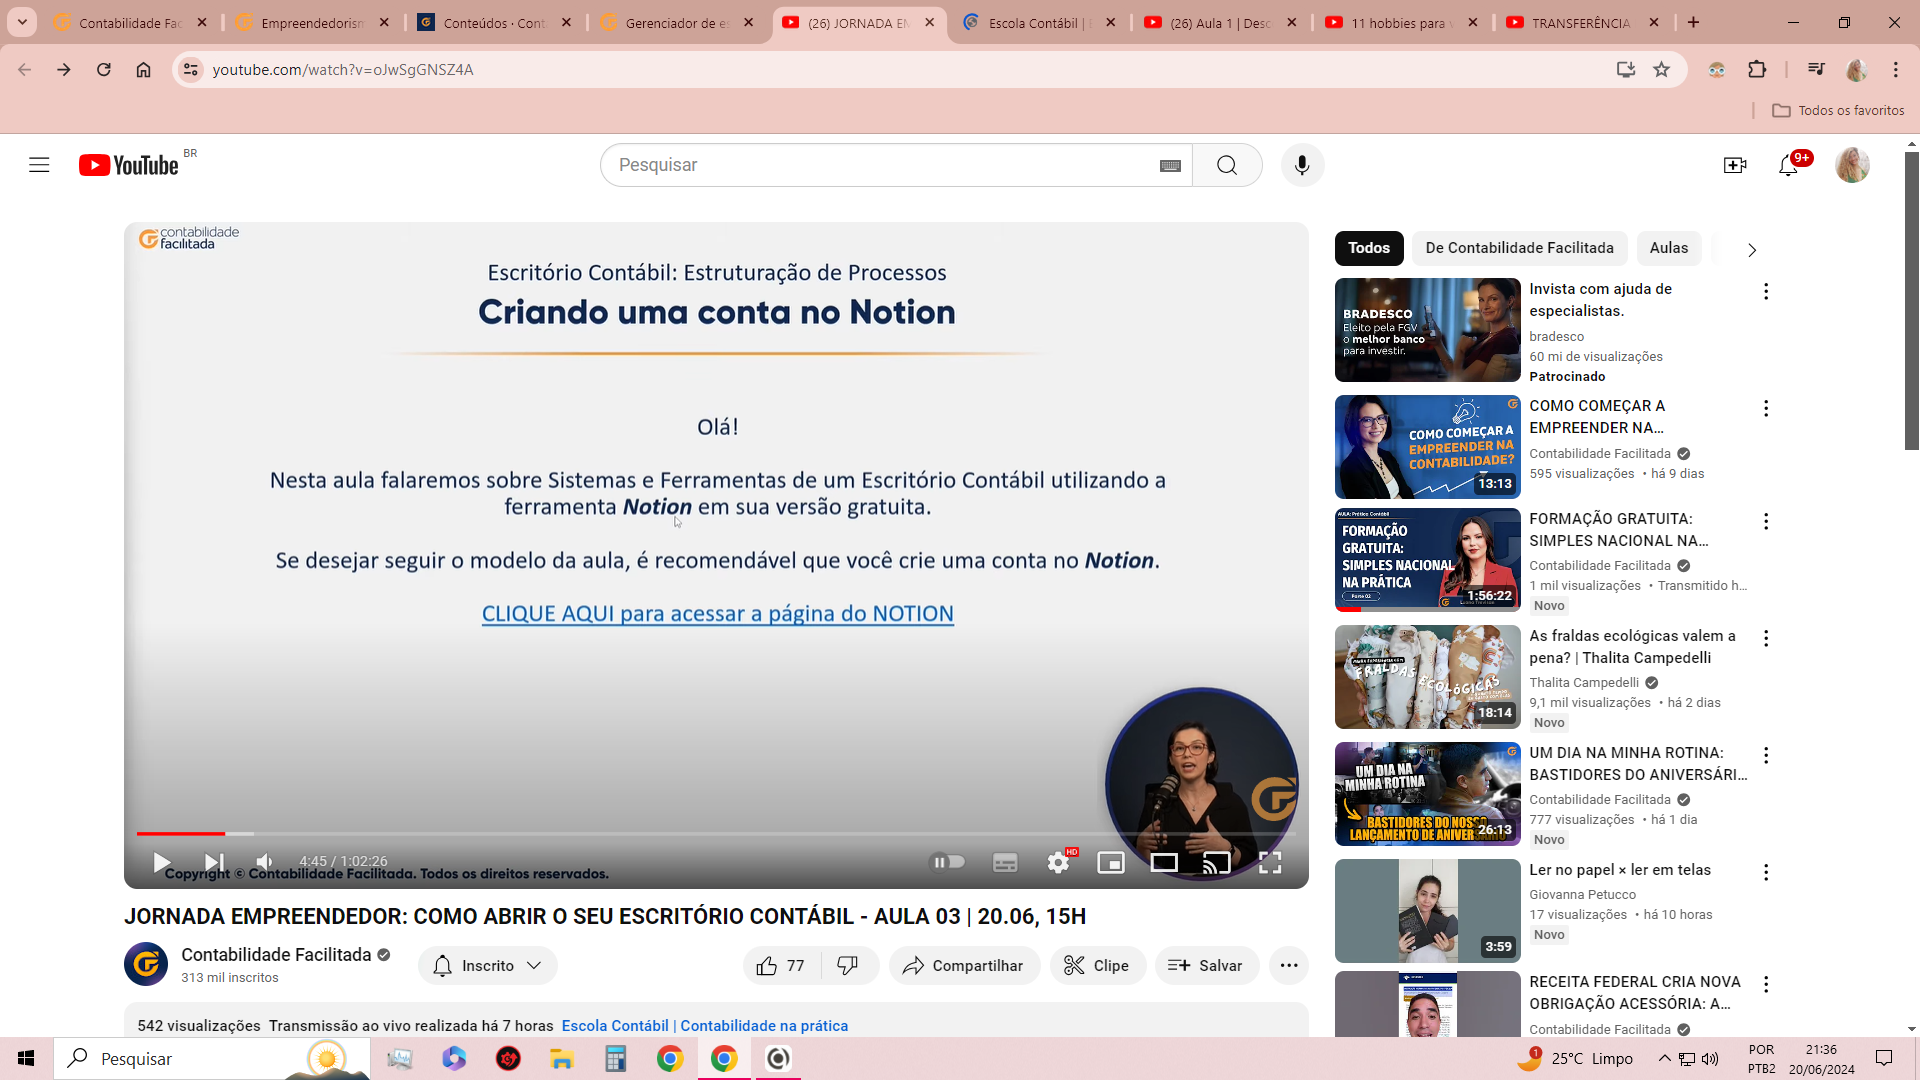Toggle autoplay switch in player
Screen dimensions: 1920x1080
pyautogui.click(x=948, y=862)
